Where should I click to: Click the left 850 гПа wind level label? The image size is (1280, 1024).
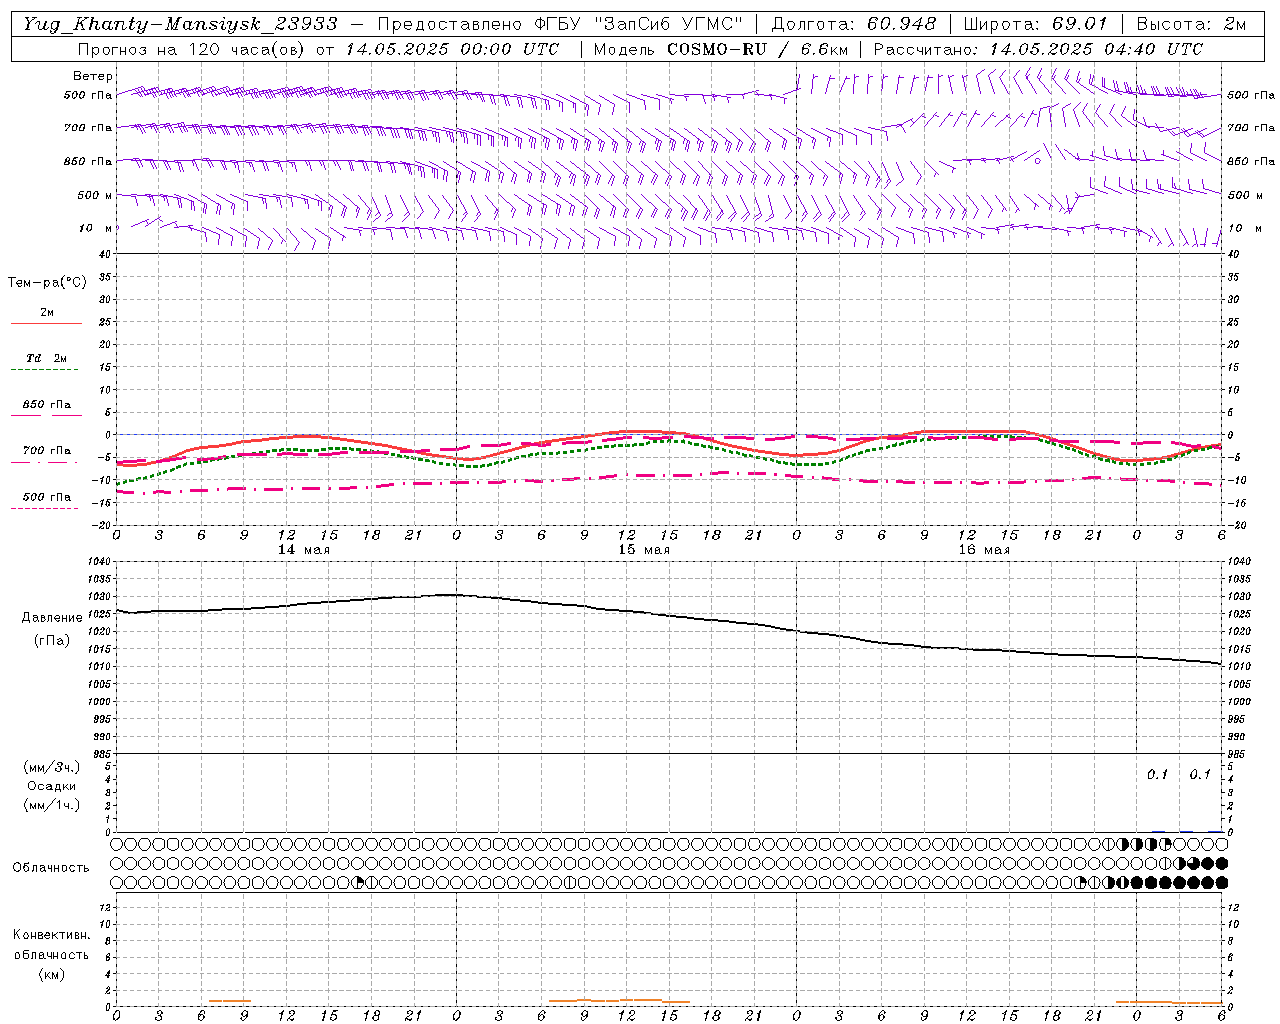[88, 161]
